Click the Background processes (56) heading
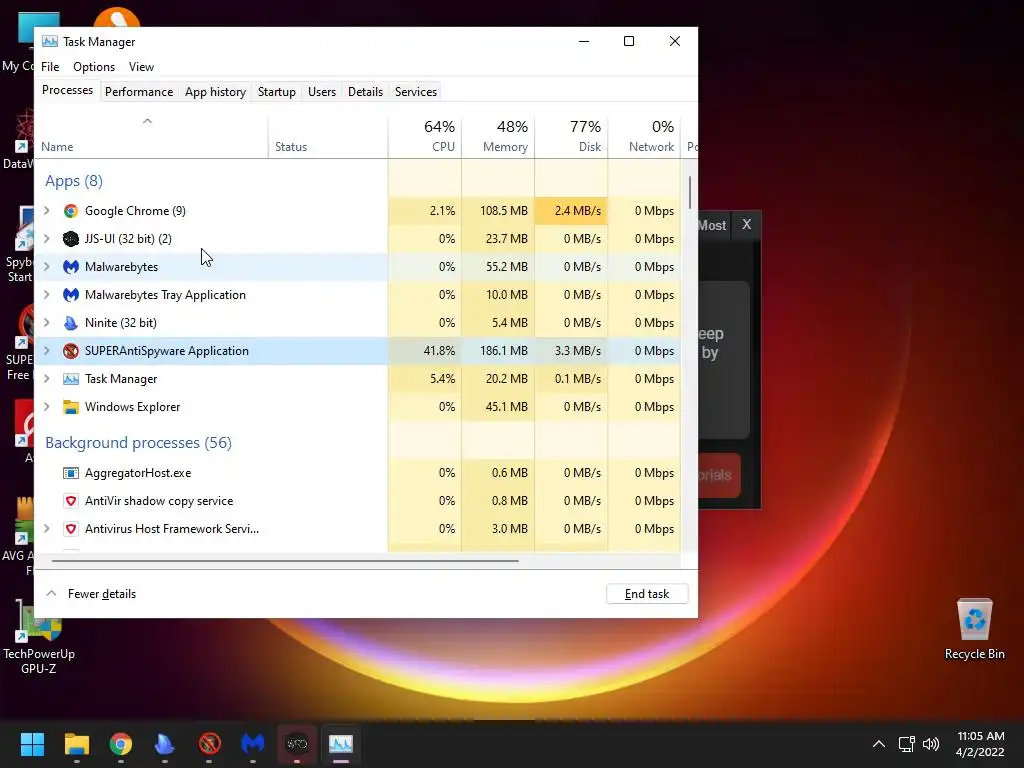Viewport: 1024px width, 768px height. click(x=138, y=443)
